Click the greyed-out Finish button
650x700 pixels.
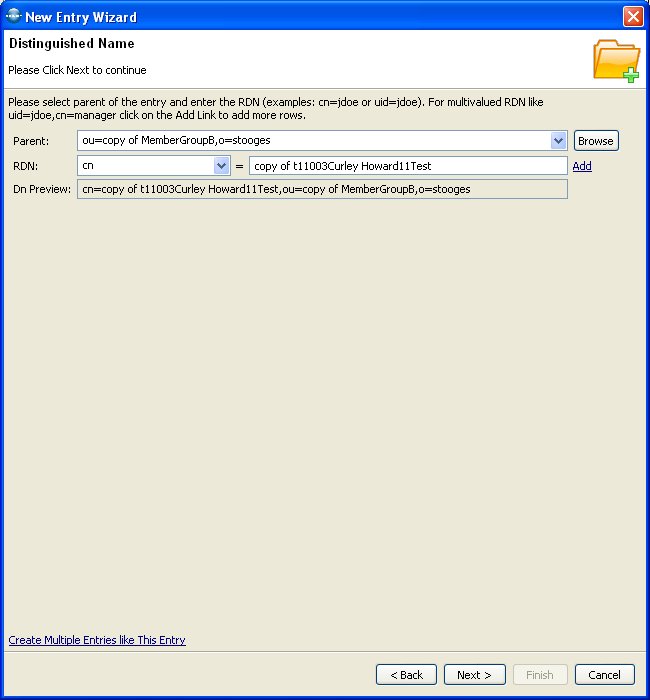click(x=540, y=675)
